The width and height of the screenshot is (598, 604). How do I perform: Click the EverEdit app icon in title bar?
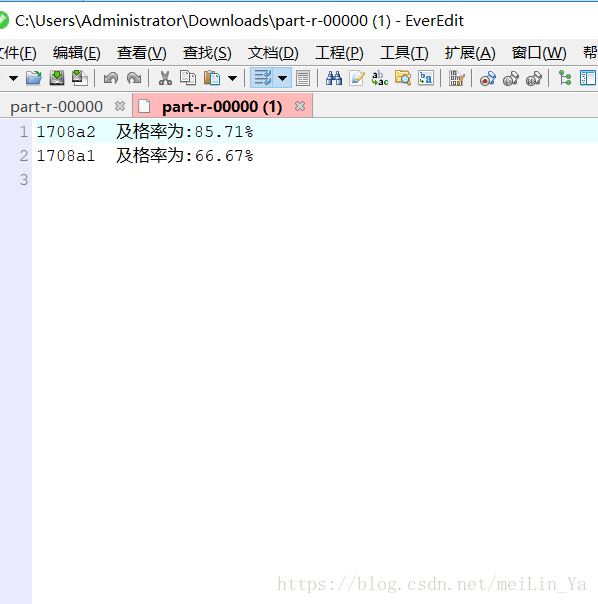[3, 20]
